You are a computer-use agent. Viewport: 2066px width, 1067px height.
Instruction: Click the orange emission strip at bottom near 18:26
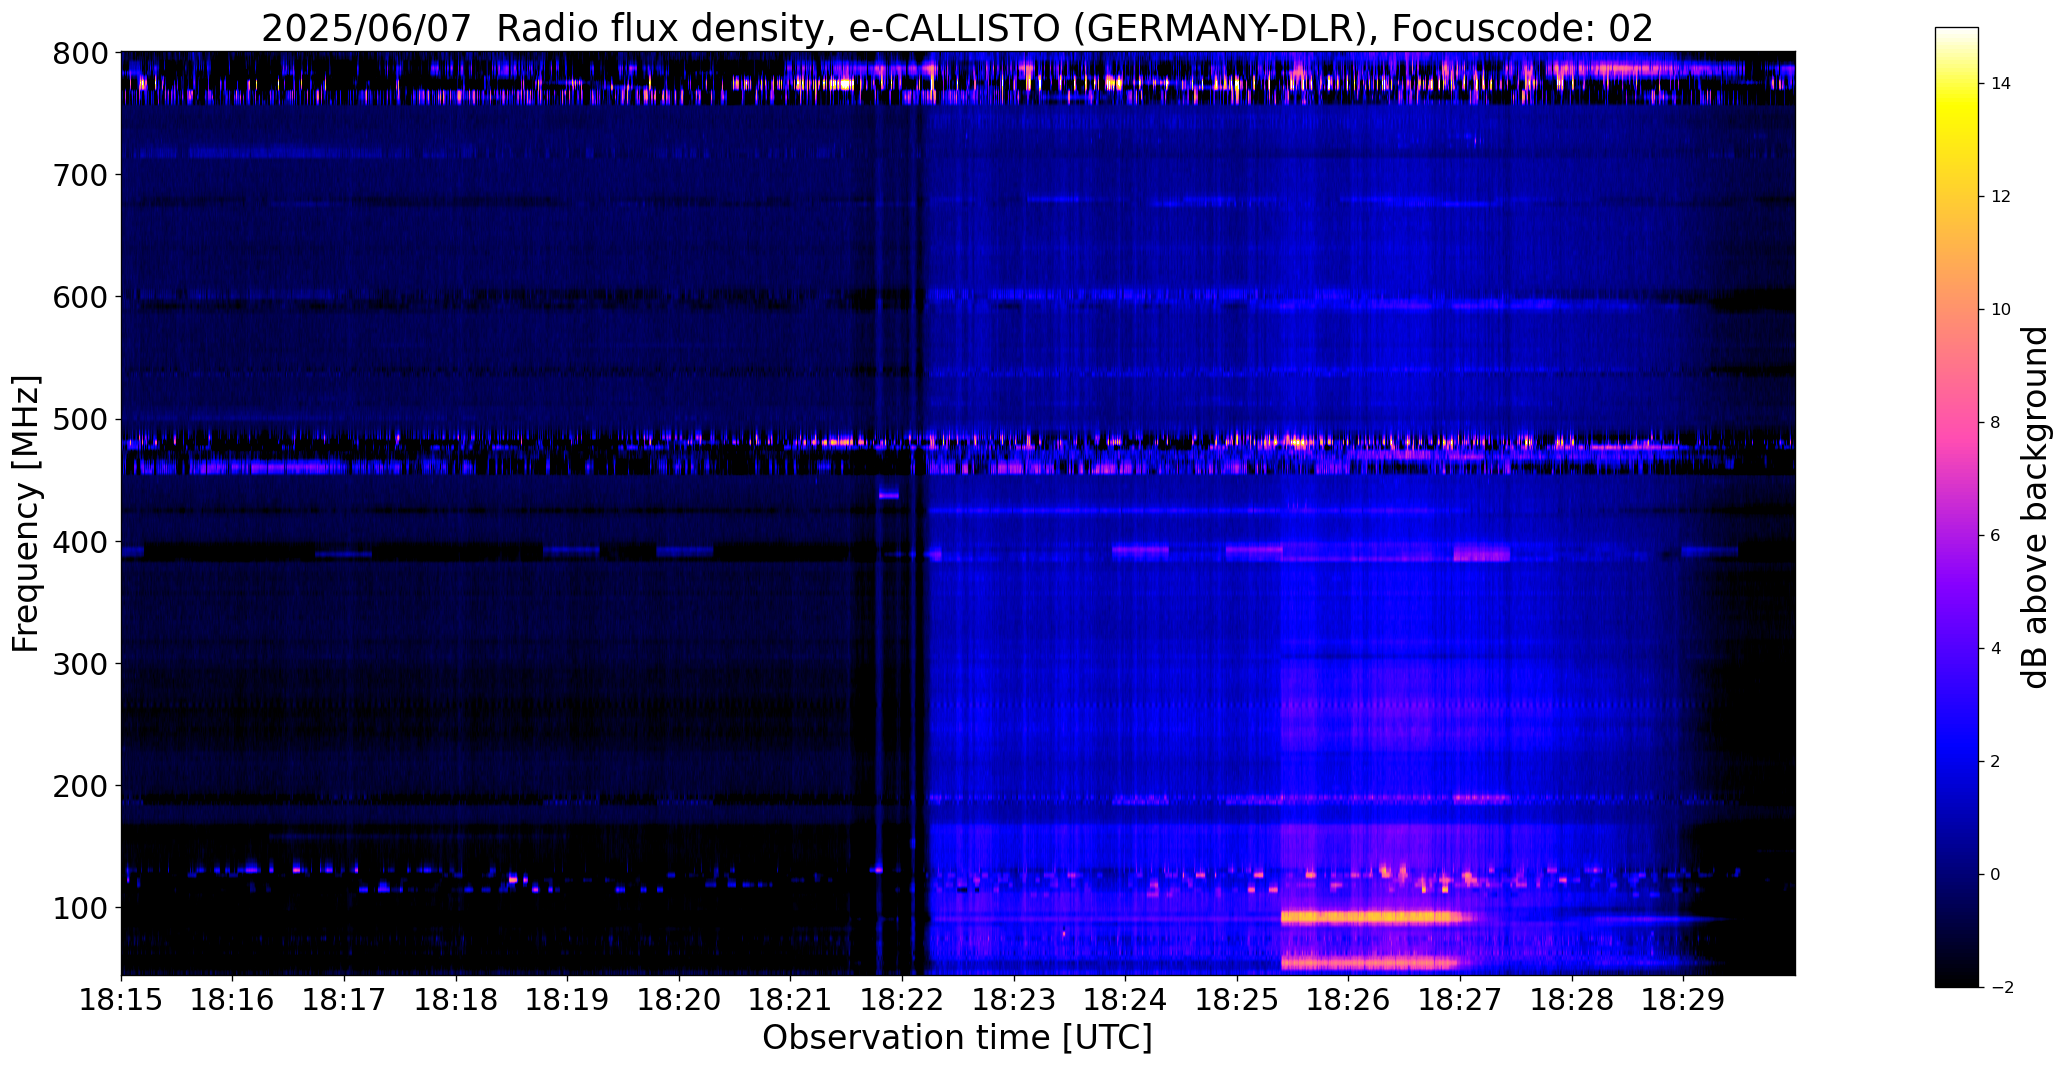tap(1370, 963)
